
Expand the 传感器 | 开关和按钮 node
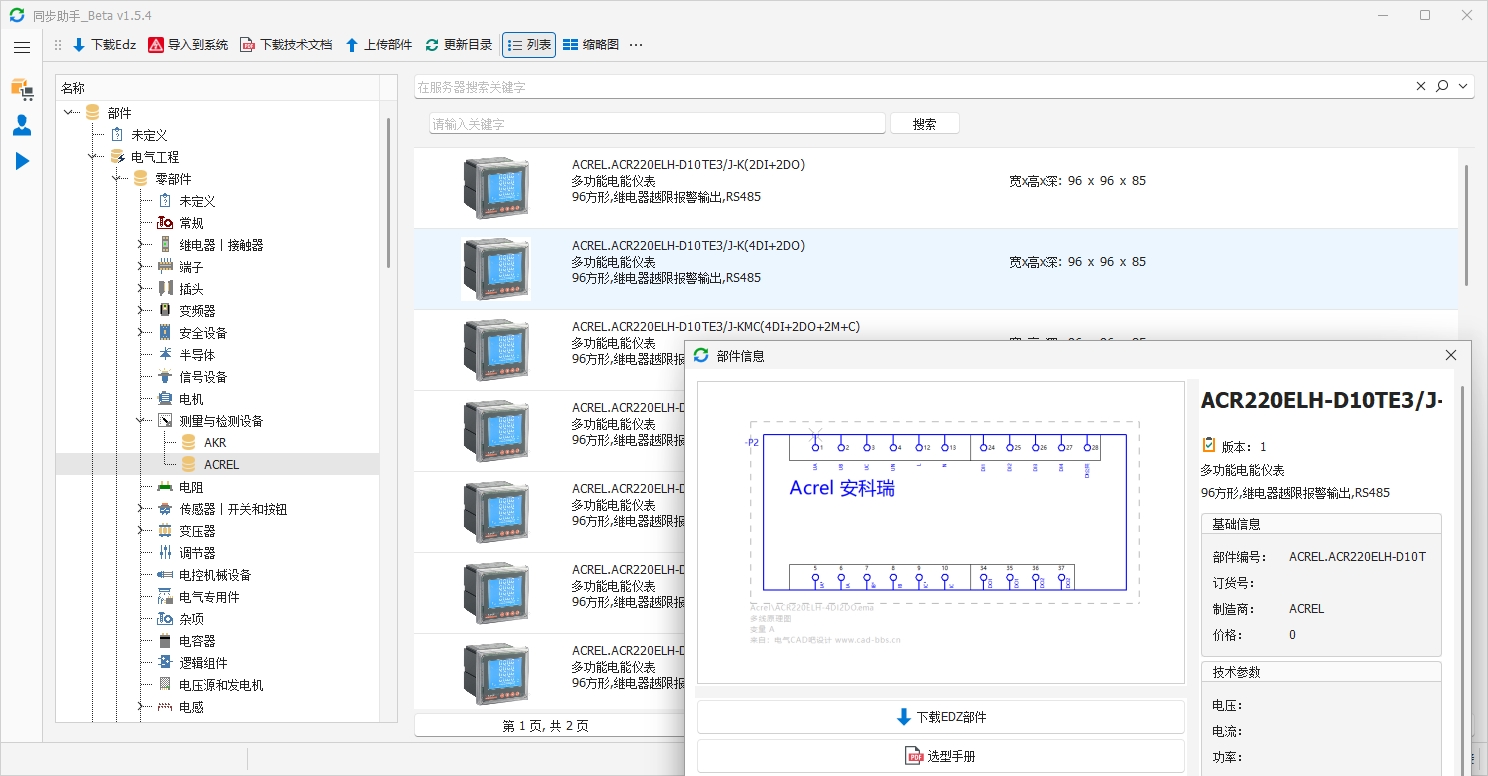141,509
